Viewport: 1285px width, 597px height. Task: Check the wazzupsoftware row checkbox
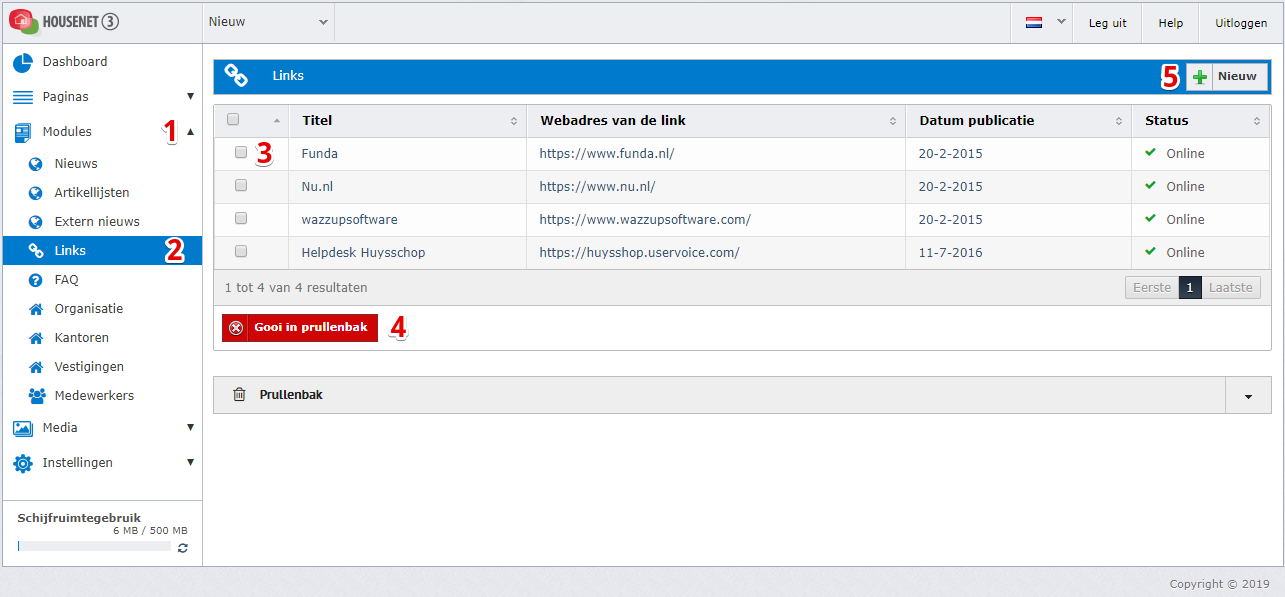[241, 219]
